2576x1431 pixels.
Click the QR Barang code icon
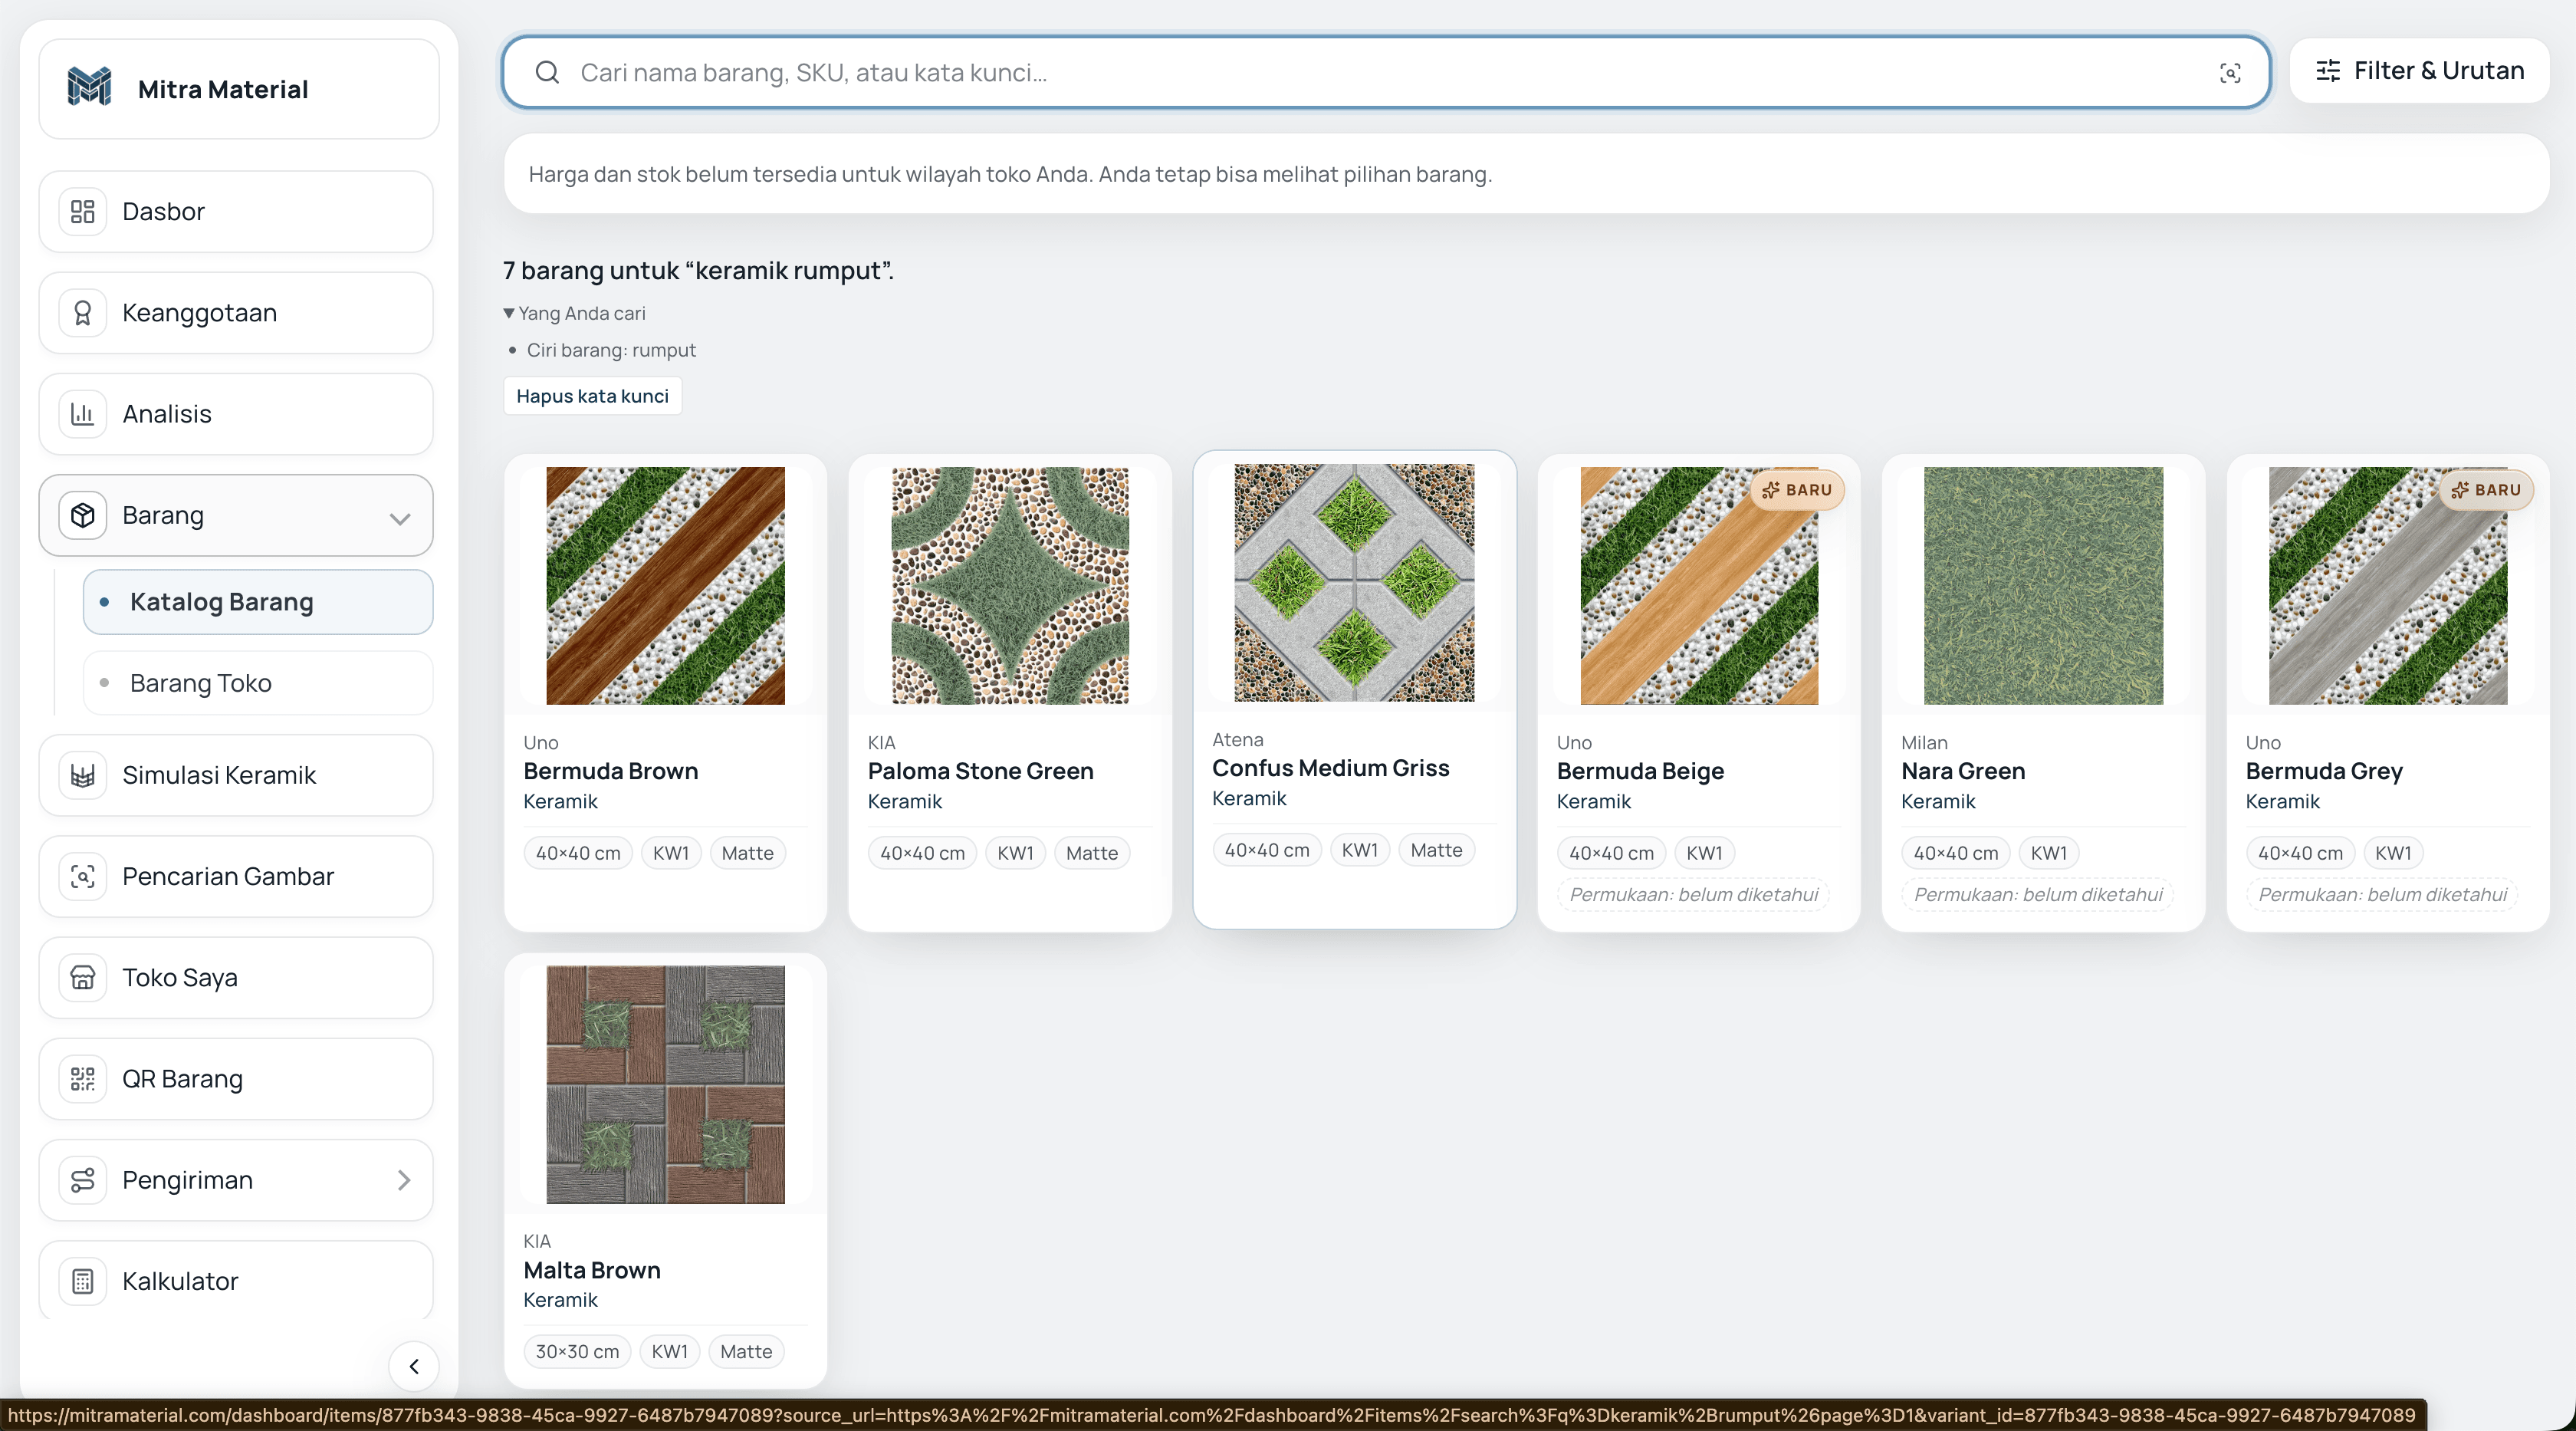coord(83,1079)
